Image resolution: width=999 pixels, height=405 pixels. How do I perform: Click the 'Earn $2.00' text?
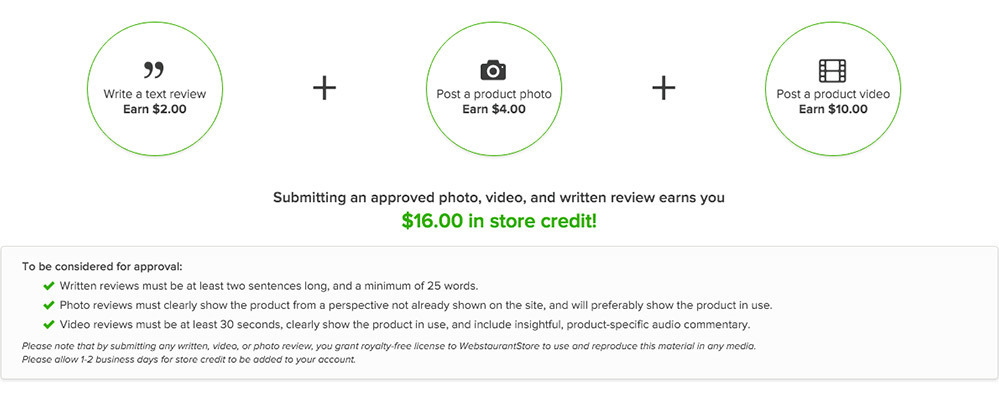click(x=155, y=109)
